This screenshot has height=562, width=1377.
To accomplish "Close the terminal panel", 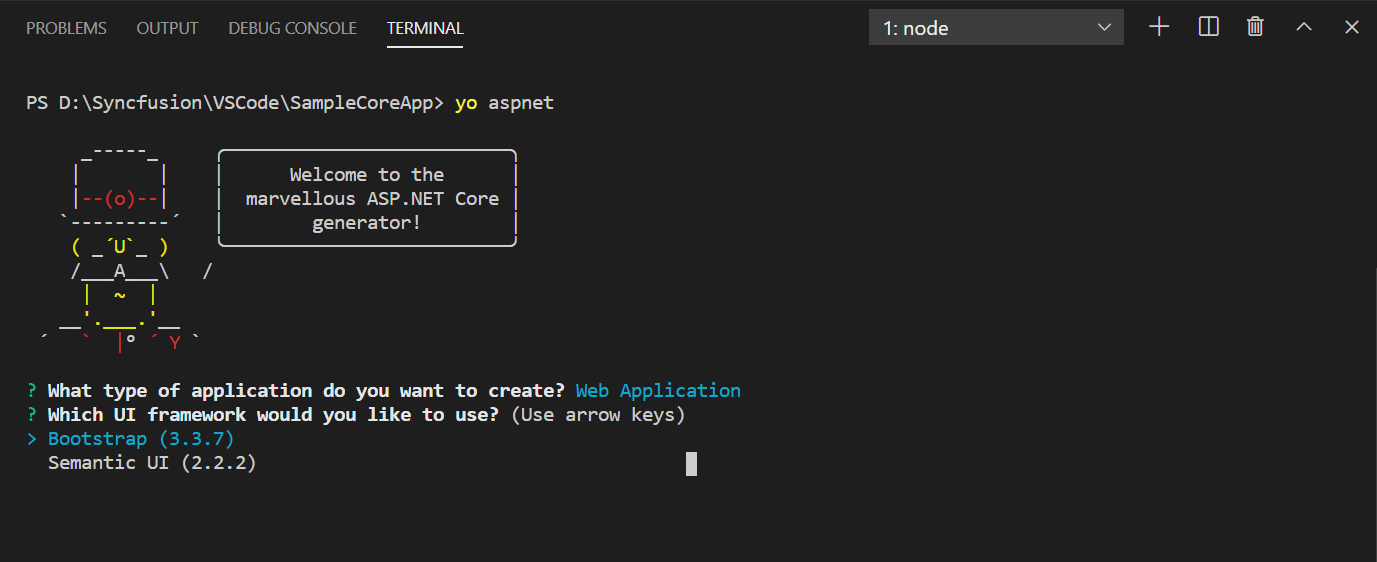I will [1352, 27].
